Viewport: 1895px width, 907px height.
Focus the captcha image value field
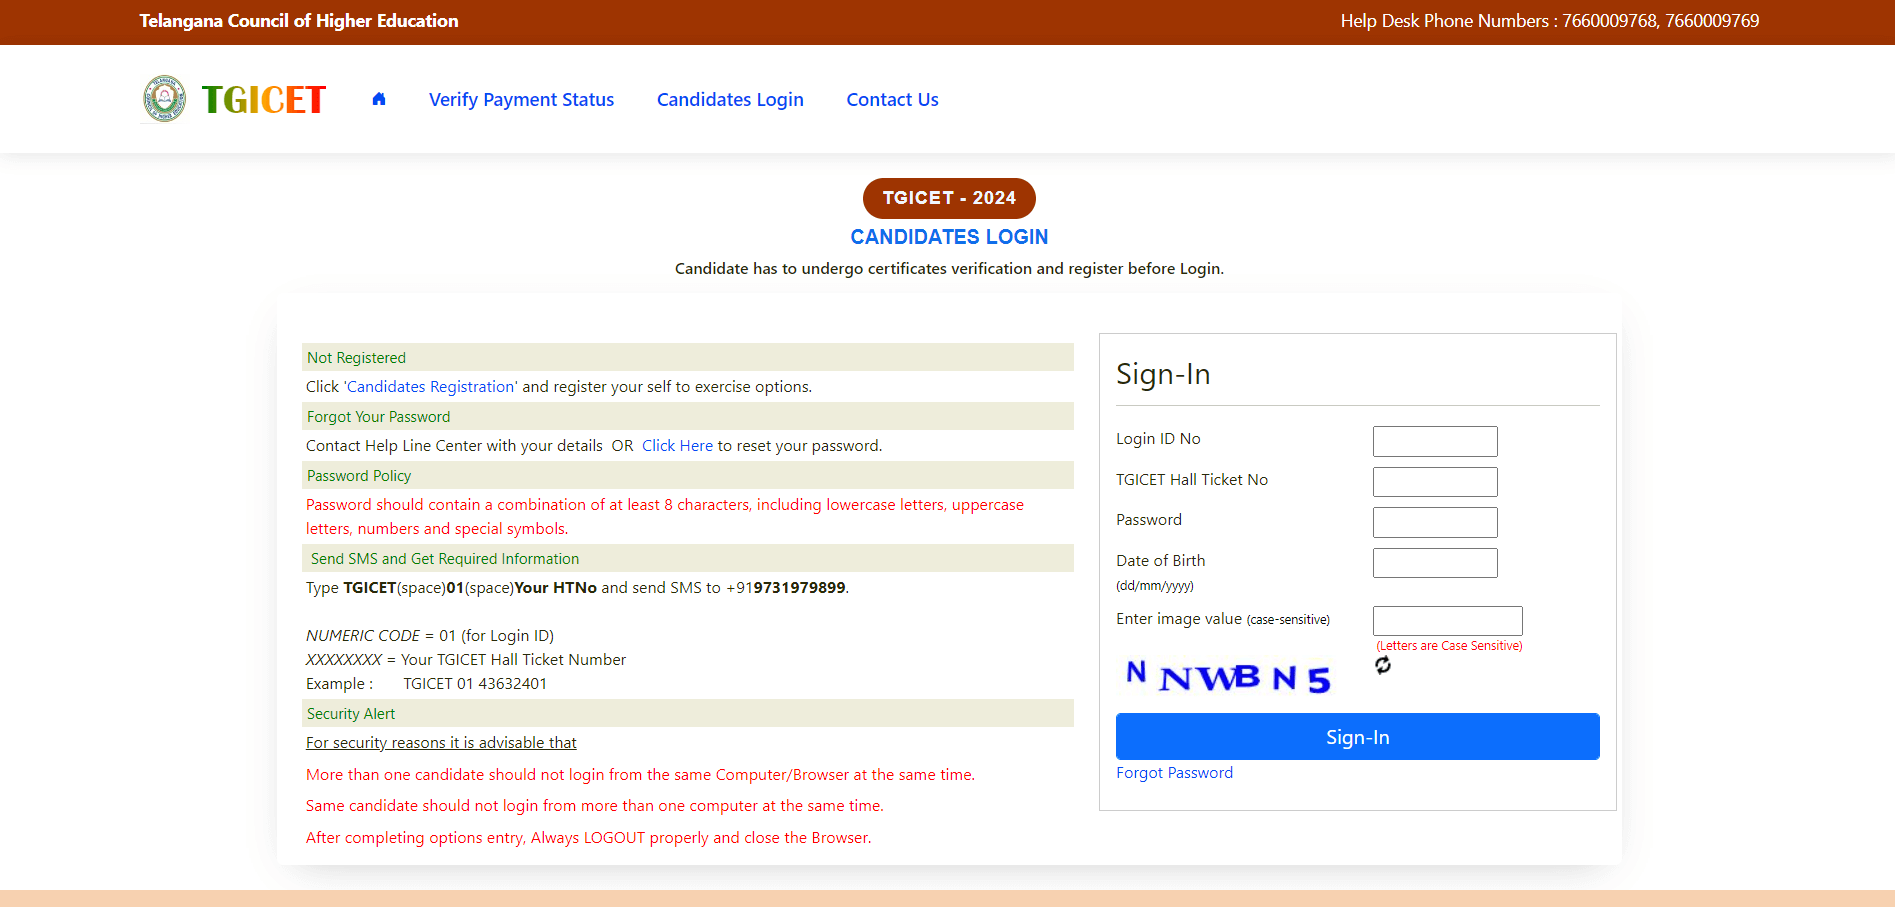click(1447, 621)
